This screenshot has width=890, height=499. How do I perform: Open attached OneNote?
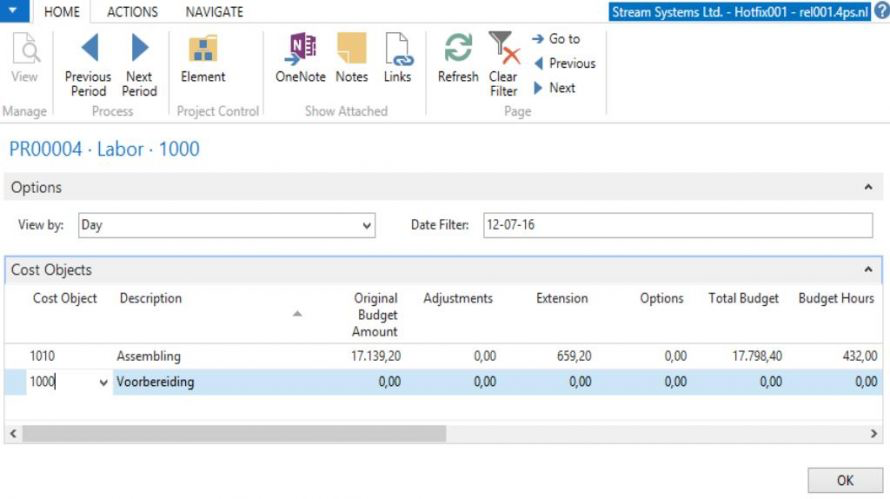click(300, 50)
